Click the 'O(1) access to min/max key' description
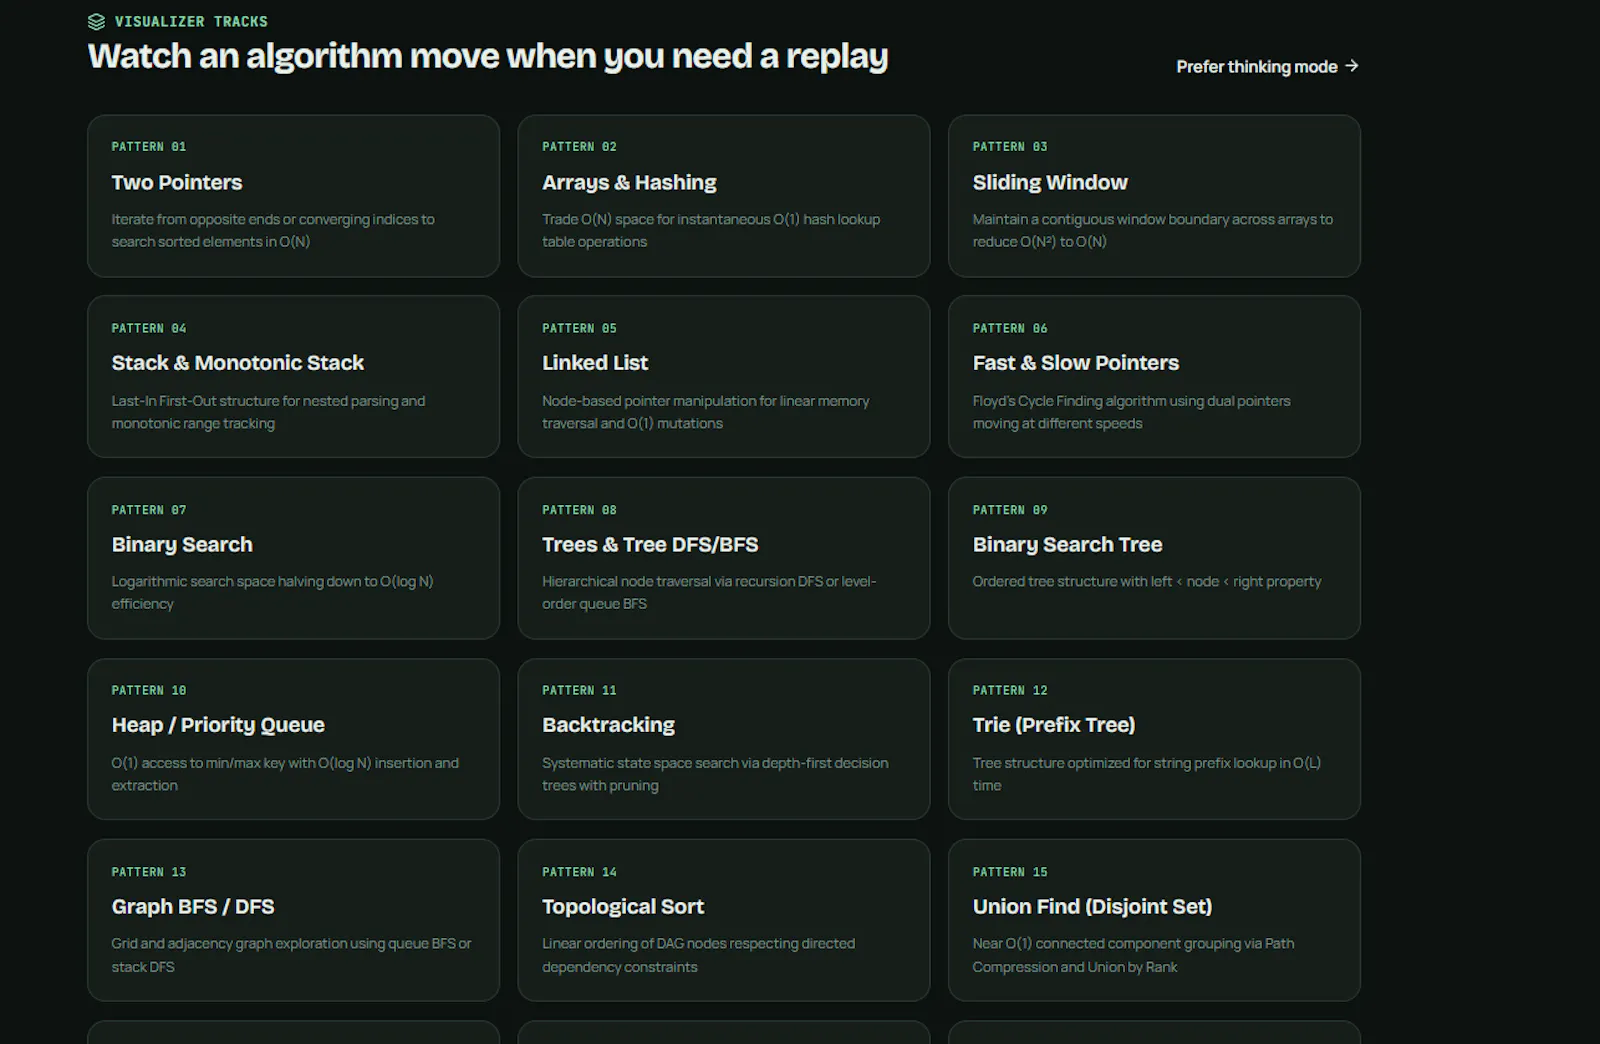The width and height of the screenshot is (1600, 1044). pos(285,774)
